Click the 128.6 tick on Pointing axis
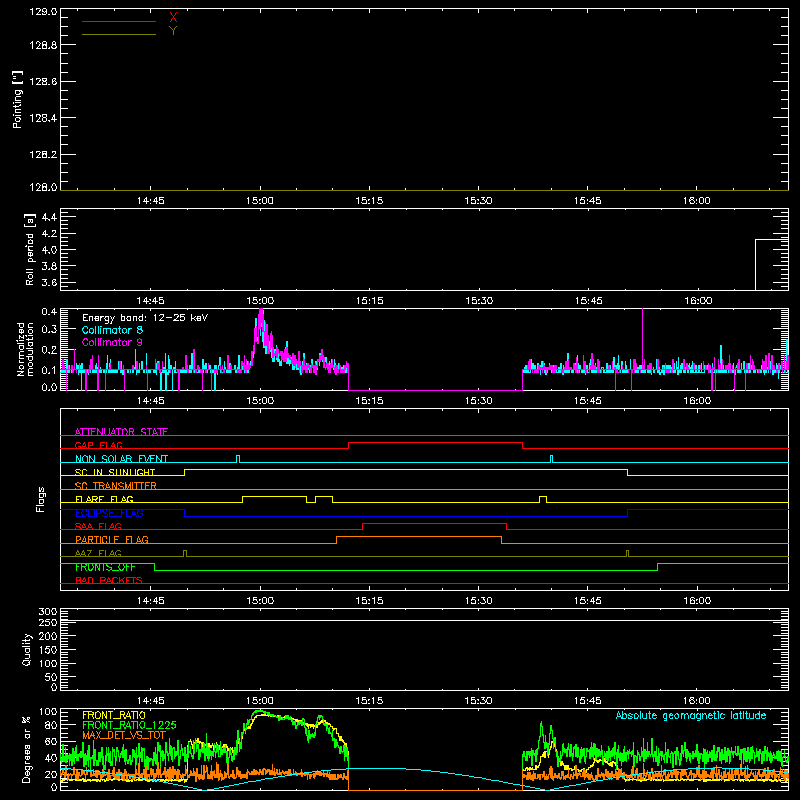 point(43,81)
